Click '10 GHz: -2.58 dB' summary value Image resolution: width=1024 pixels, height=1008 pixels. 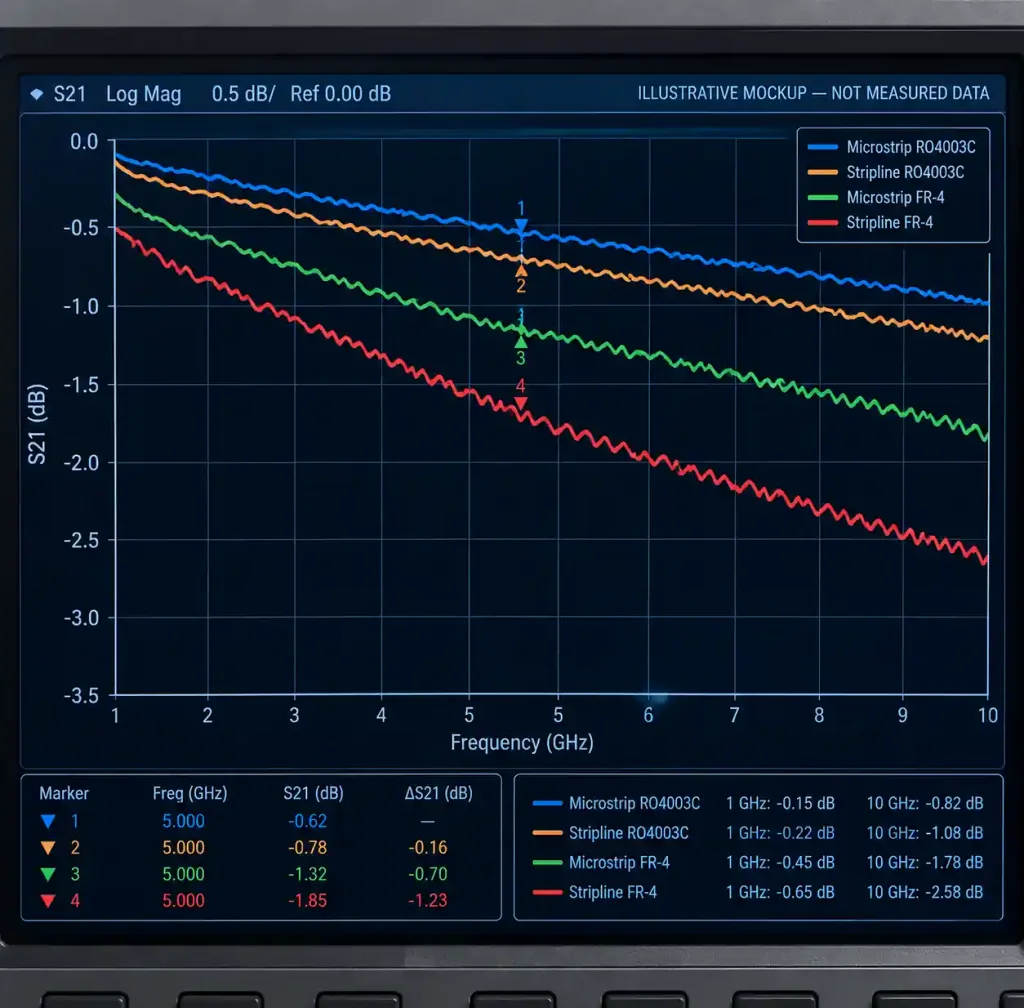925,892
